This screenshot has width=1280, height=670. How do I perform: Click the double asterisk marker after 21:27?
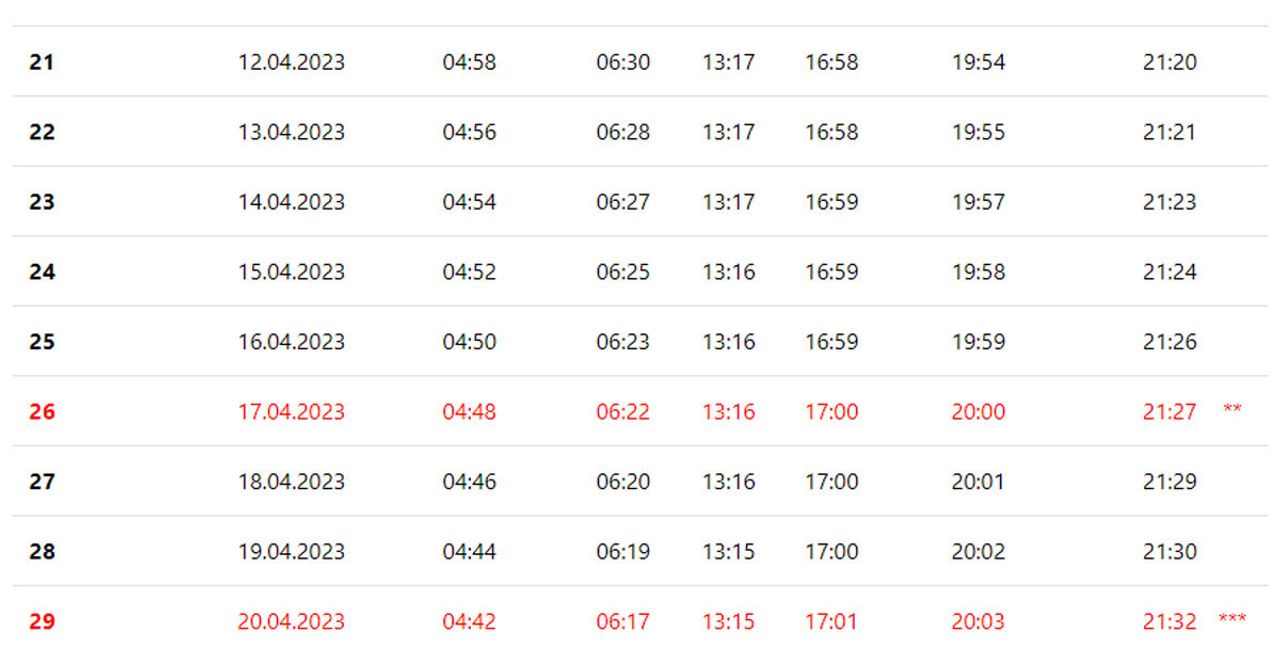[1233, 409]
